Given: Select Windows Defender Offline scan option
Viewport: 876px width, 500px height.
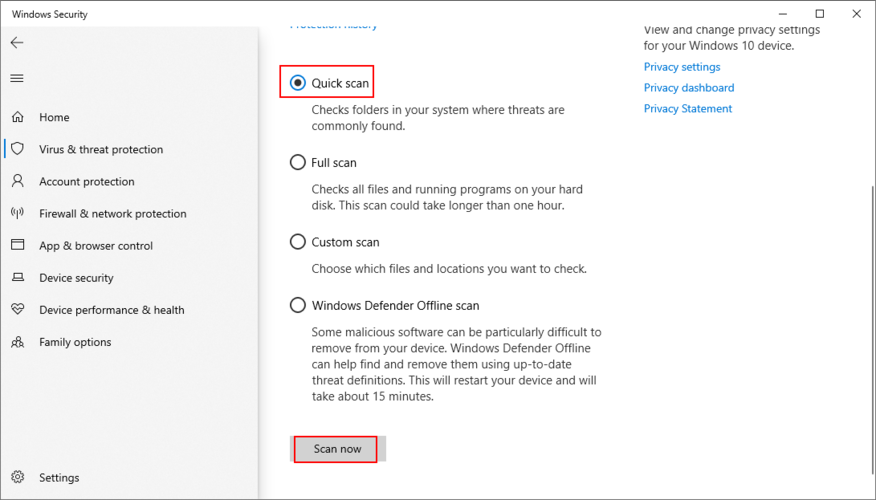Looking at the screenshot, I should [x=298, y=306].
